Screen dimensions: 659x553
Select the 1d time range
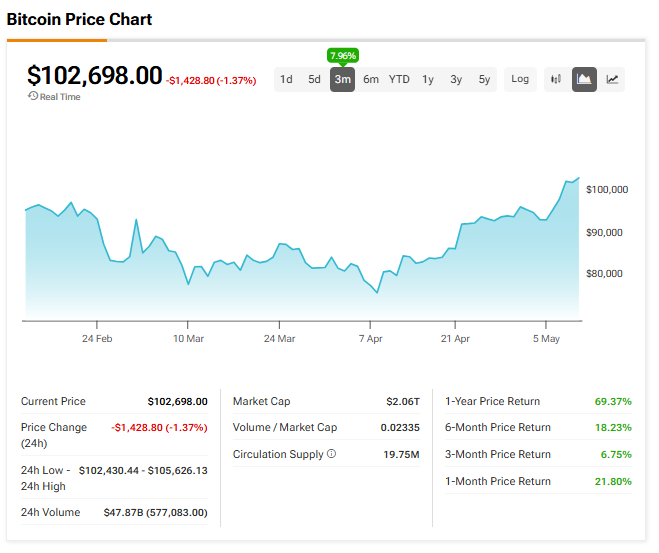tap(286, 79)
